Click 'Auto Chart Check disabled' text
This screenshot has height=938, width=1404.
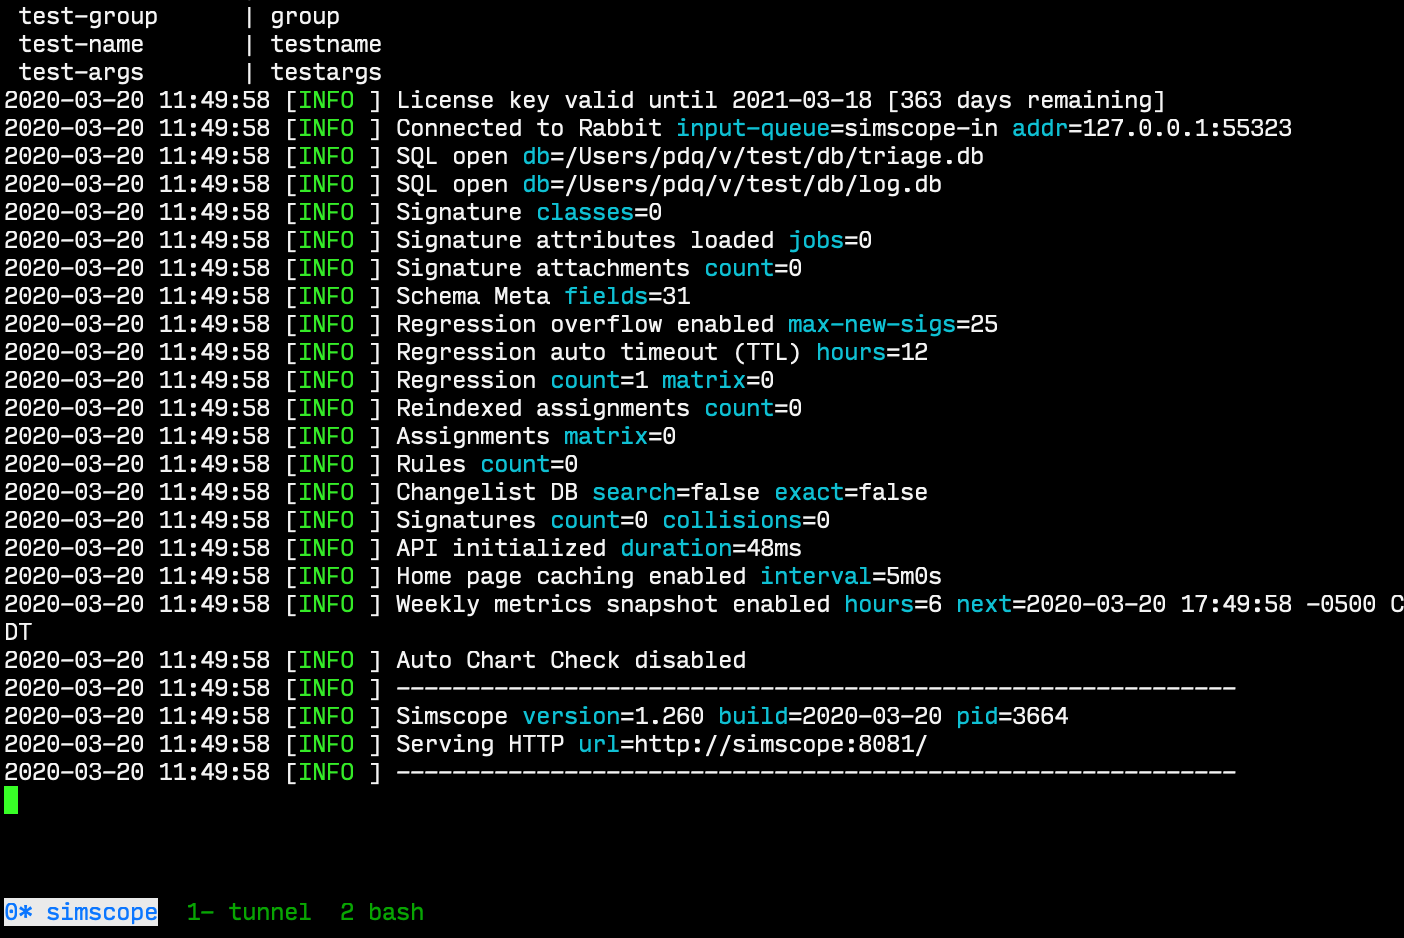[571, 660]
